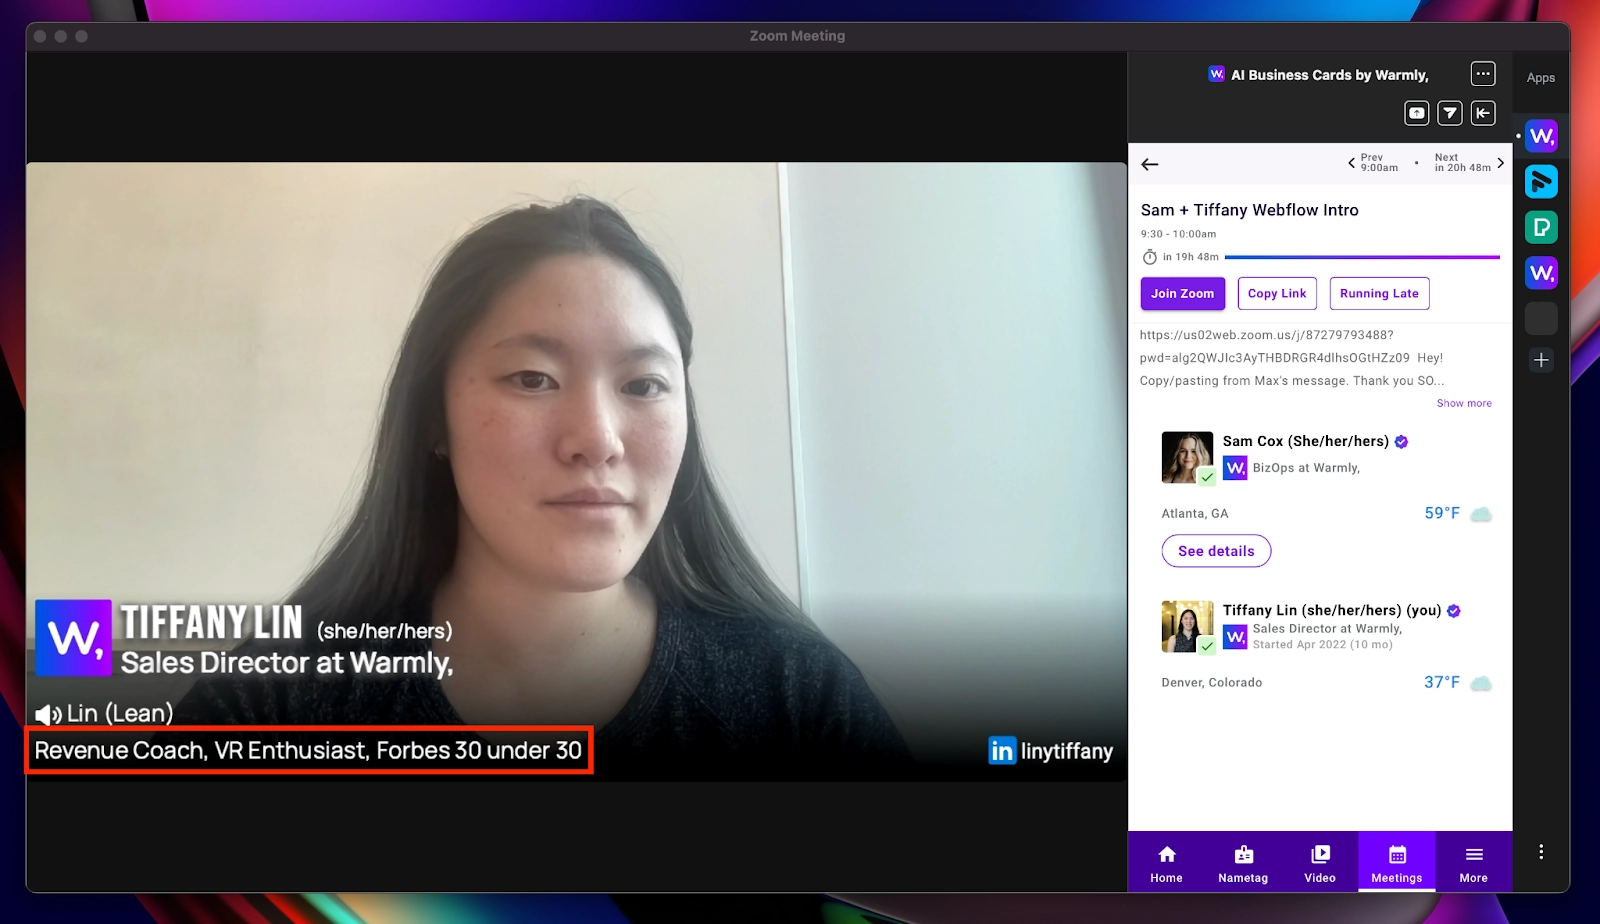1600x924 pixels.
Task: Click the TIFFANY LIN name on video overlay
Action: click(211, 622)
